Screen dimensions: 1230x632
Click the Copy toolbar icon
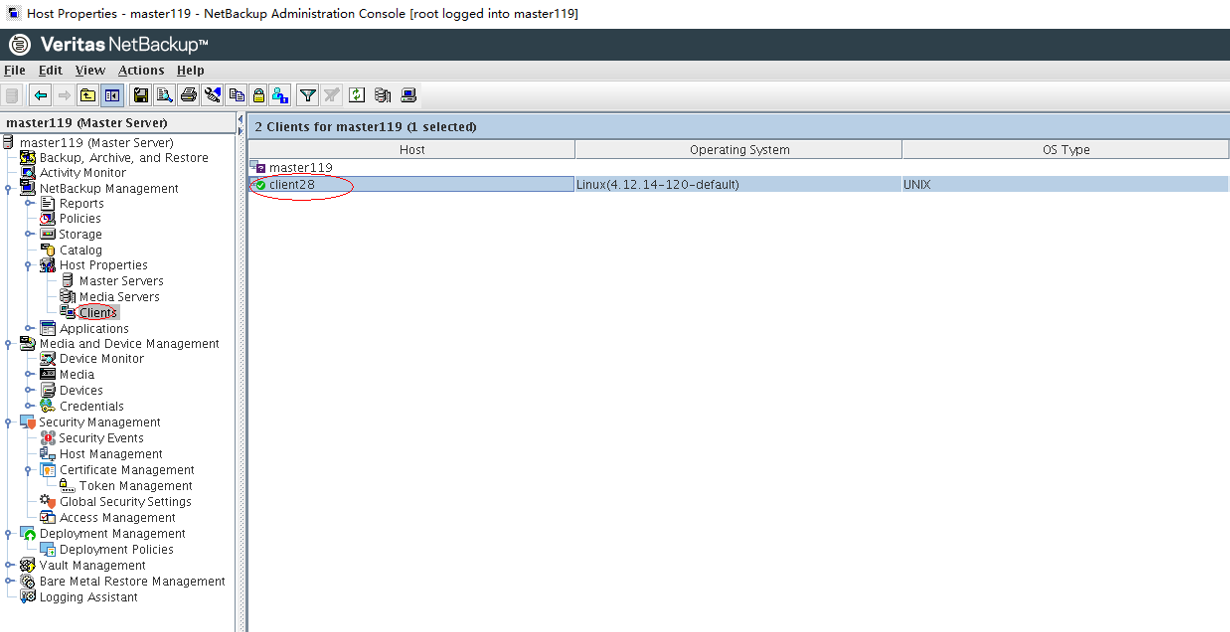[x=236, y=96]
